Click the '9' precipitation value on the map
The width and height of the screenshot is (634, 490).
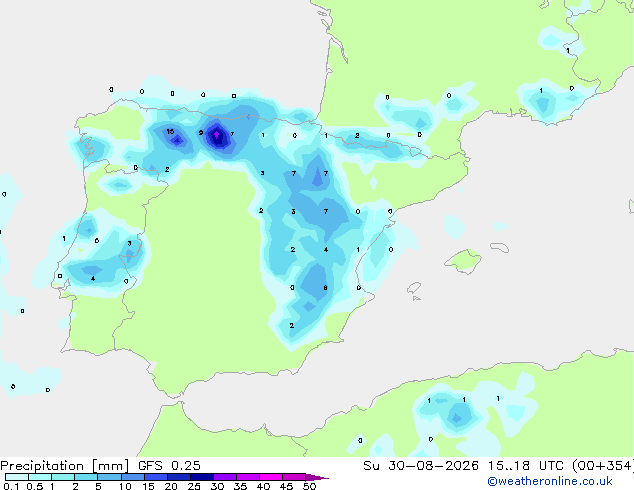pyautogui.click(x=201, y=133)
